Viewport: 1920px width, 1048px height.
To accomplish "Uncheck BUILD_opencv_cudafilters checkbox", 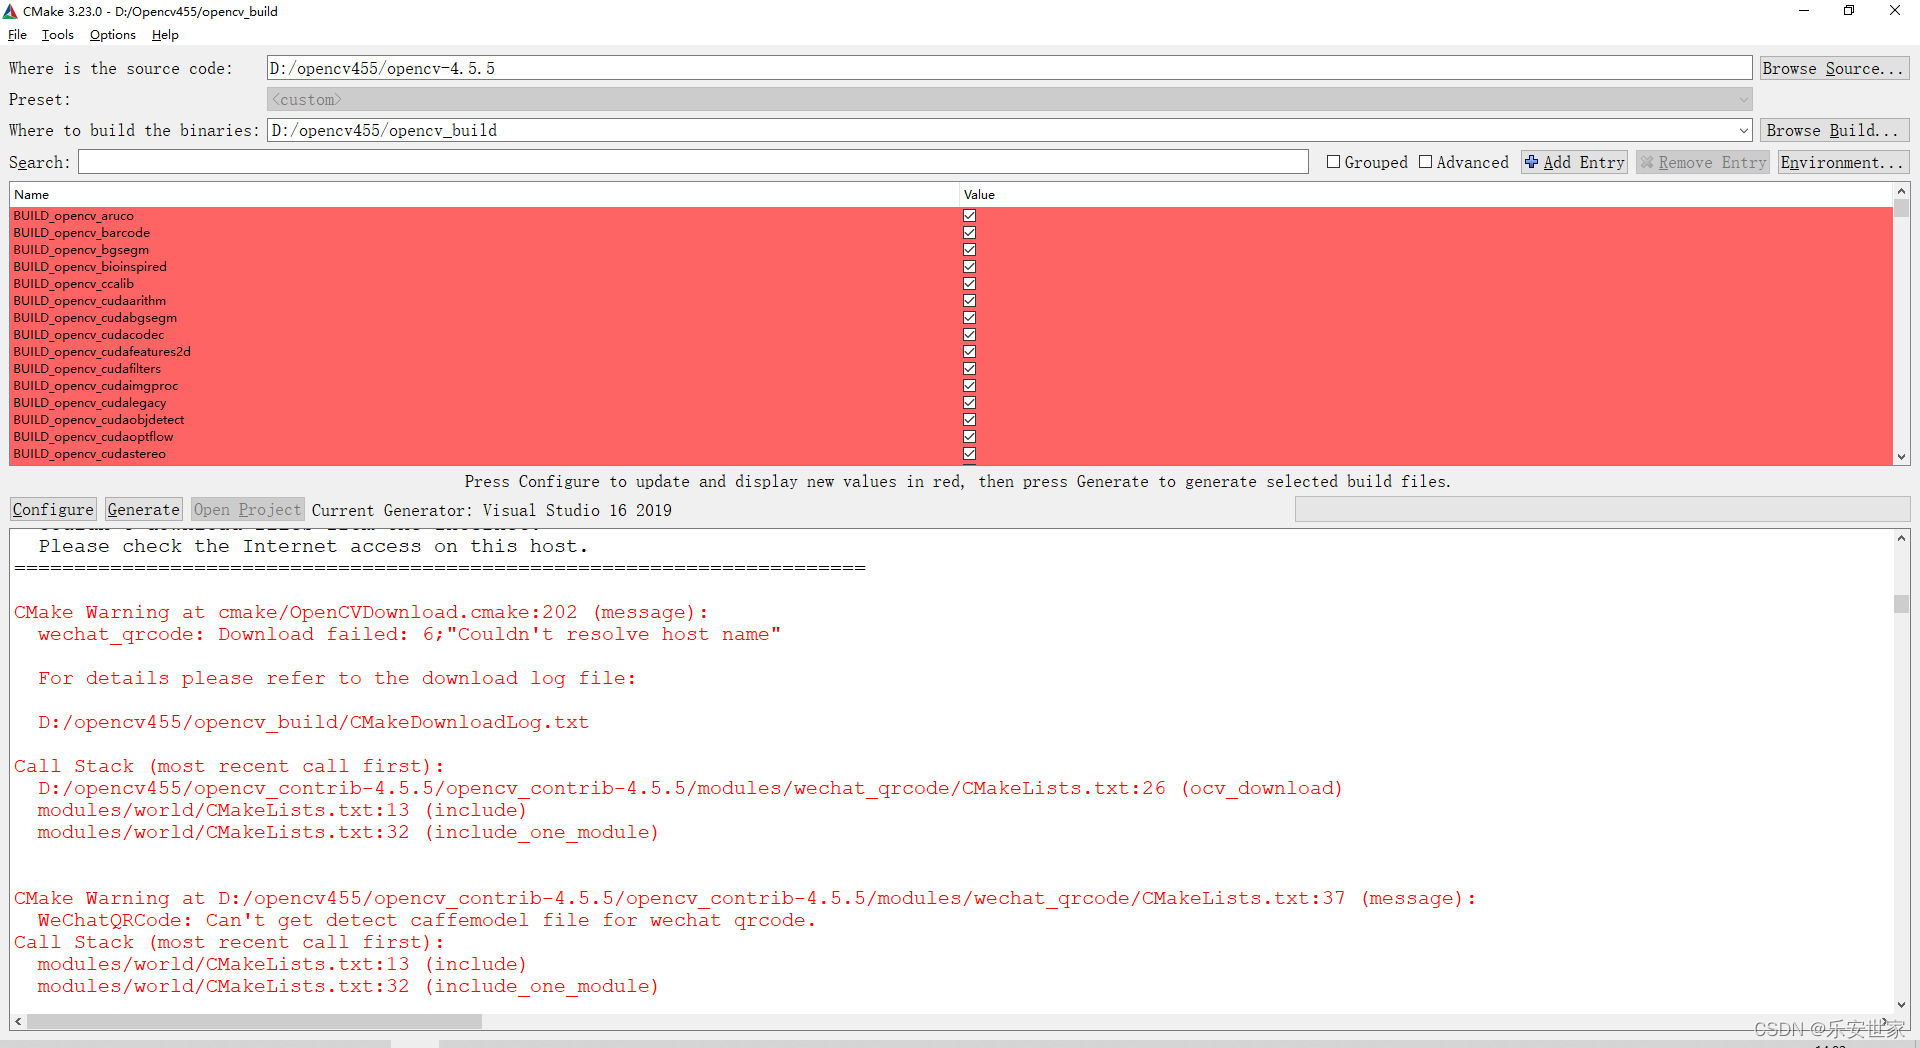I will 969,369.
